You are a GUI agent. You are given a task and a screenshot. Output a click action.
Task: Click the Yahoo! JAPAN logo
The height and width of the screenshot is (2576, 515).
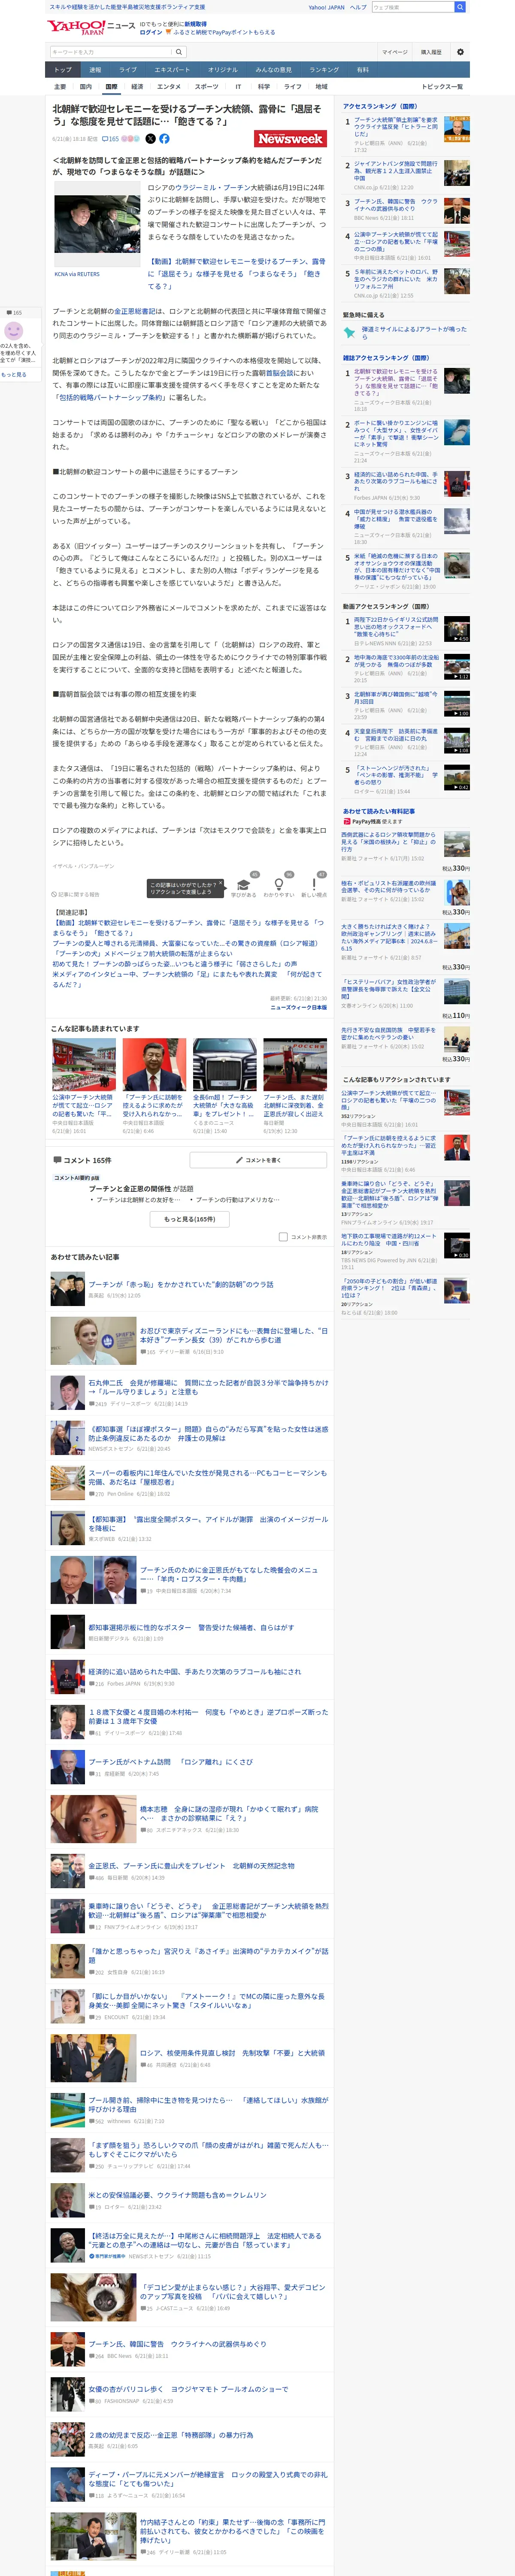pos(75,27)
